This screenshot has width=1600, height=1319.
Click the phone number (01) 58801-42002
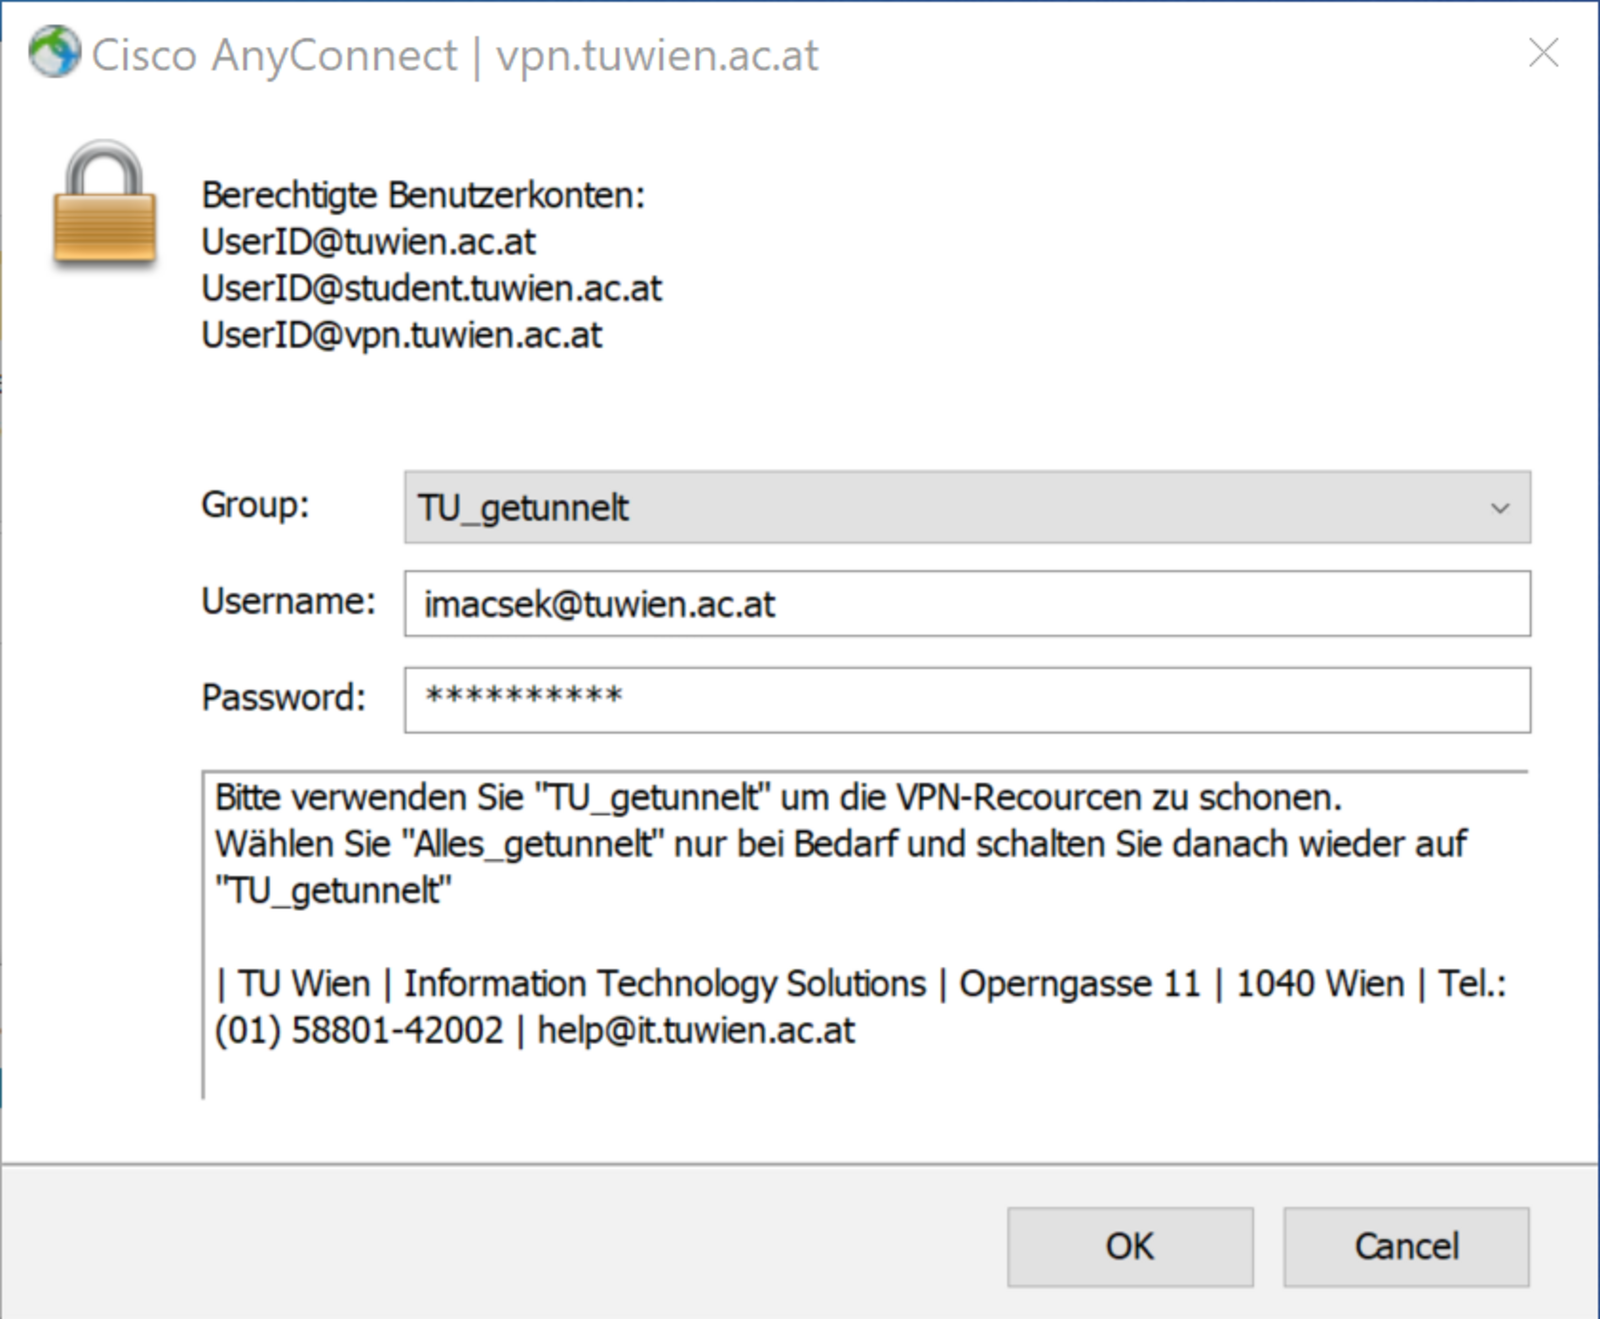click(x=359, y=1030)
